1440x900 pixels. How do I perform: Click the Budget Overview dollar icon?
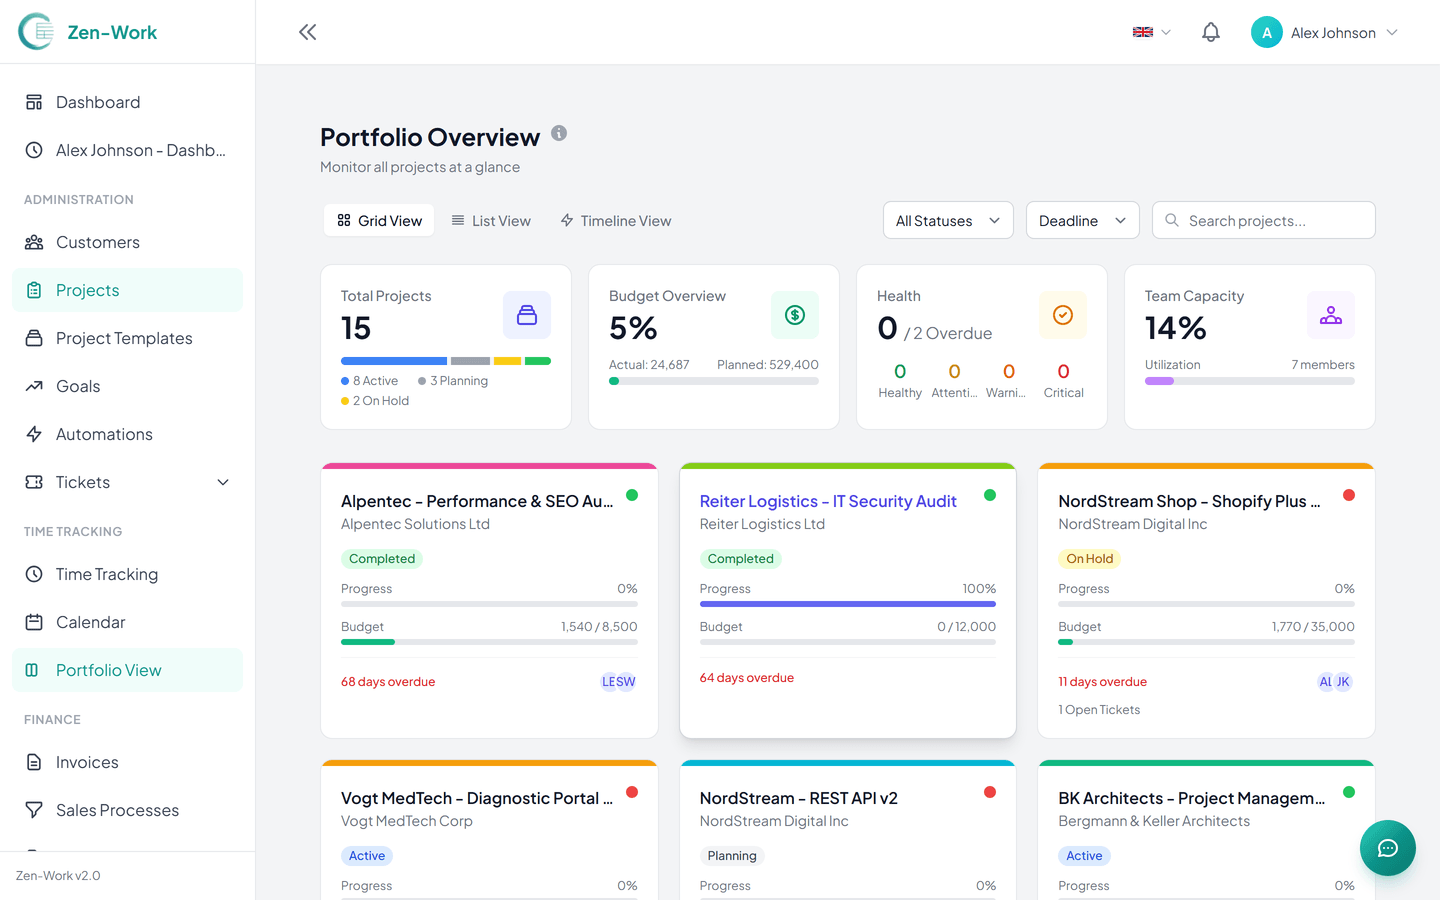[x=795, y=315]
